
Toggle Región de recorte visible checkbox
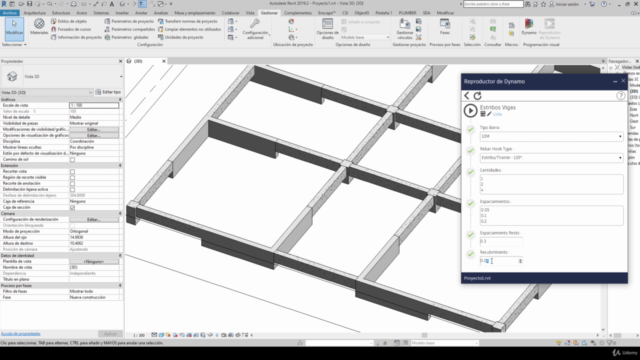click(x=72, y=178)
